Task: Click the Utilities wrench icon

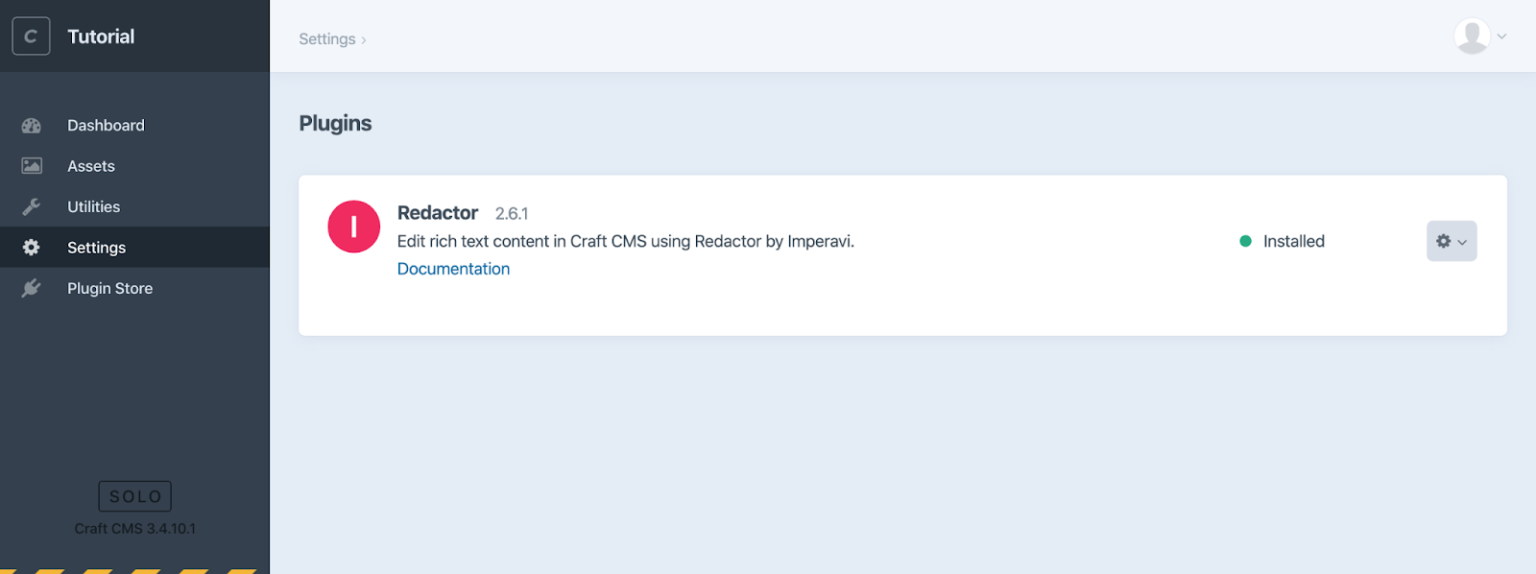Action: (x=31, y=207)
